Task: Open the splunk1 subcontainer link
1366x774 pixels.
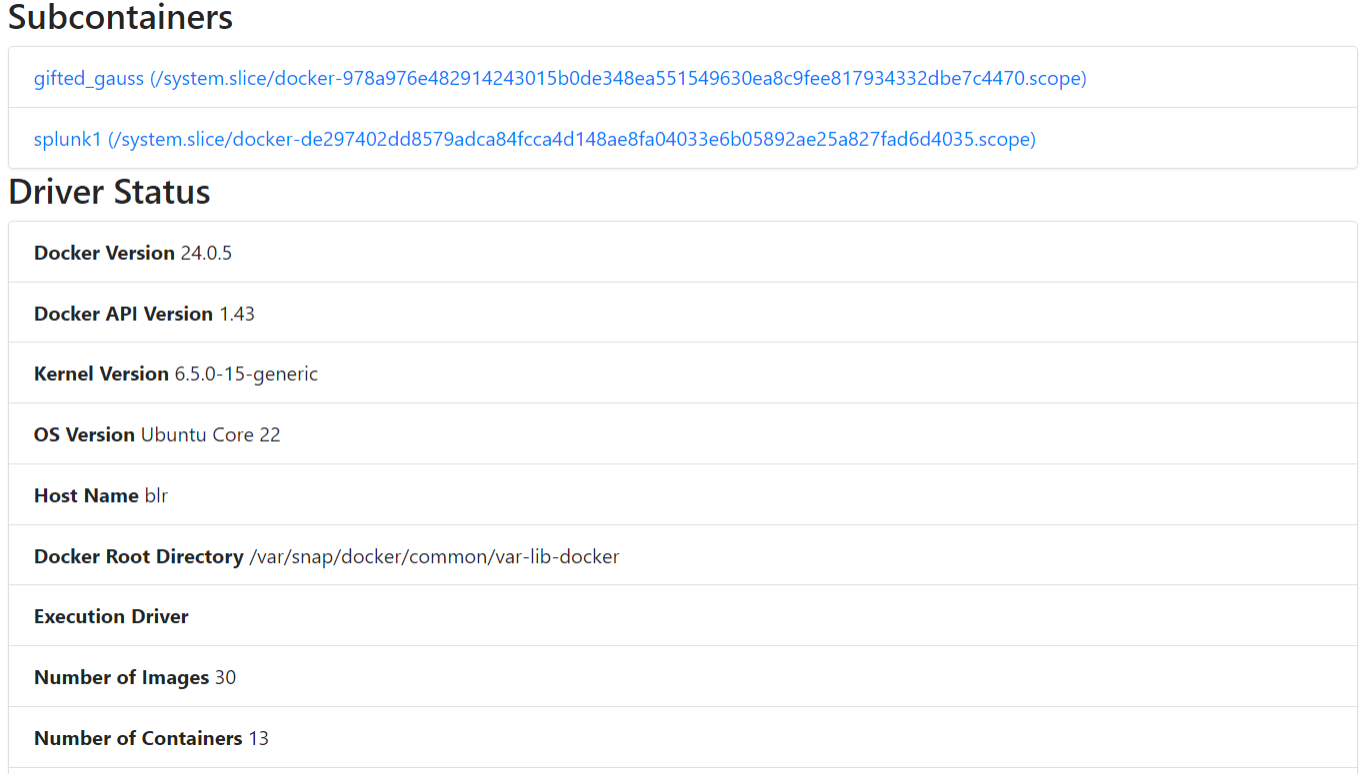Action: click(534, 139)
